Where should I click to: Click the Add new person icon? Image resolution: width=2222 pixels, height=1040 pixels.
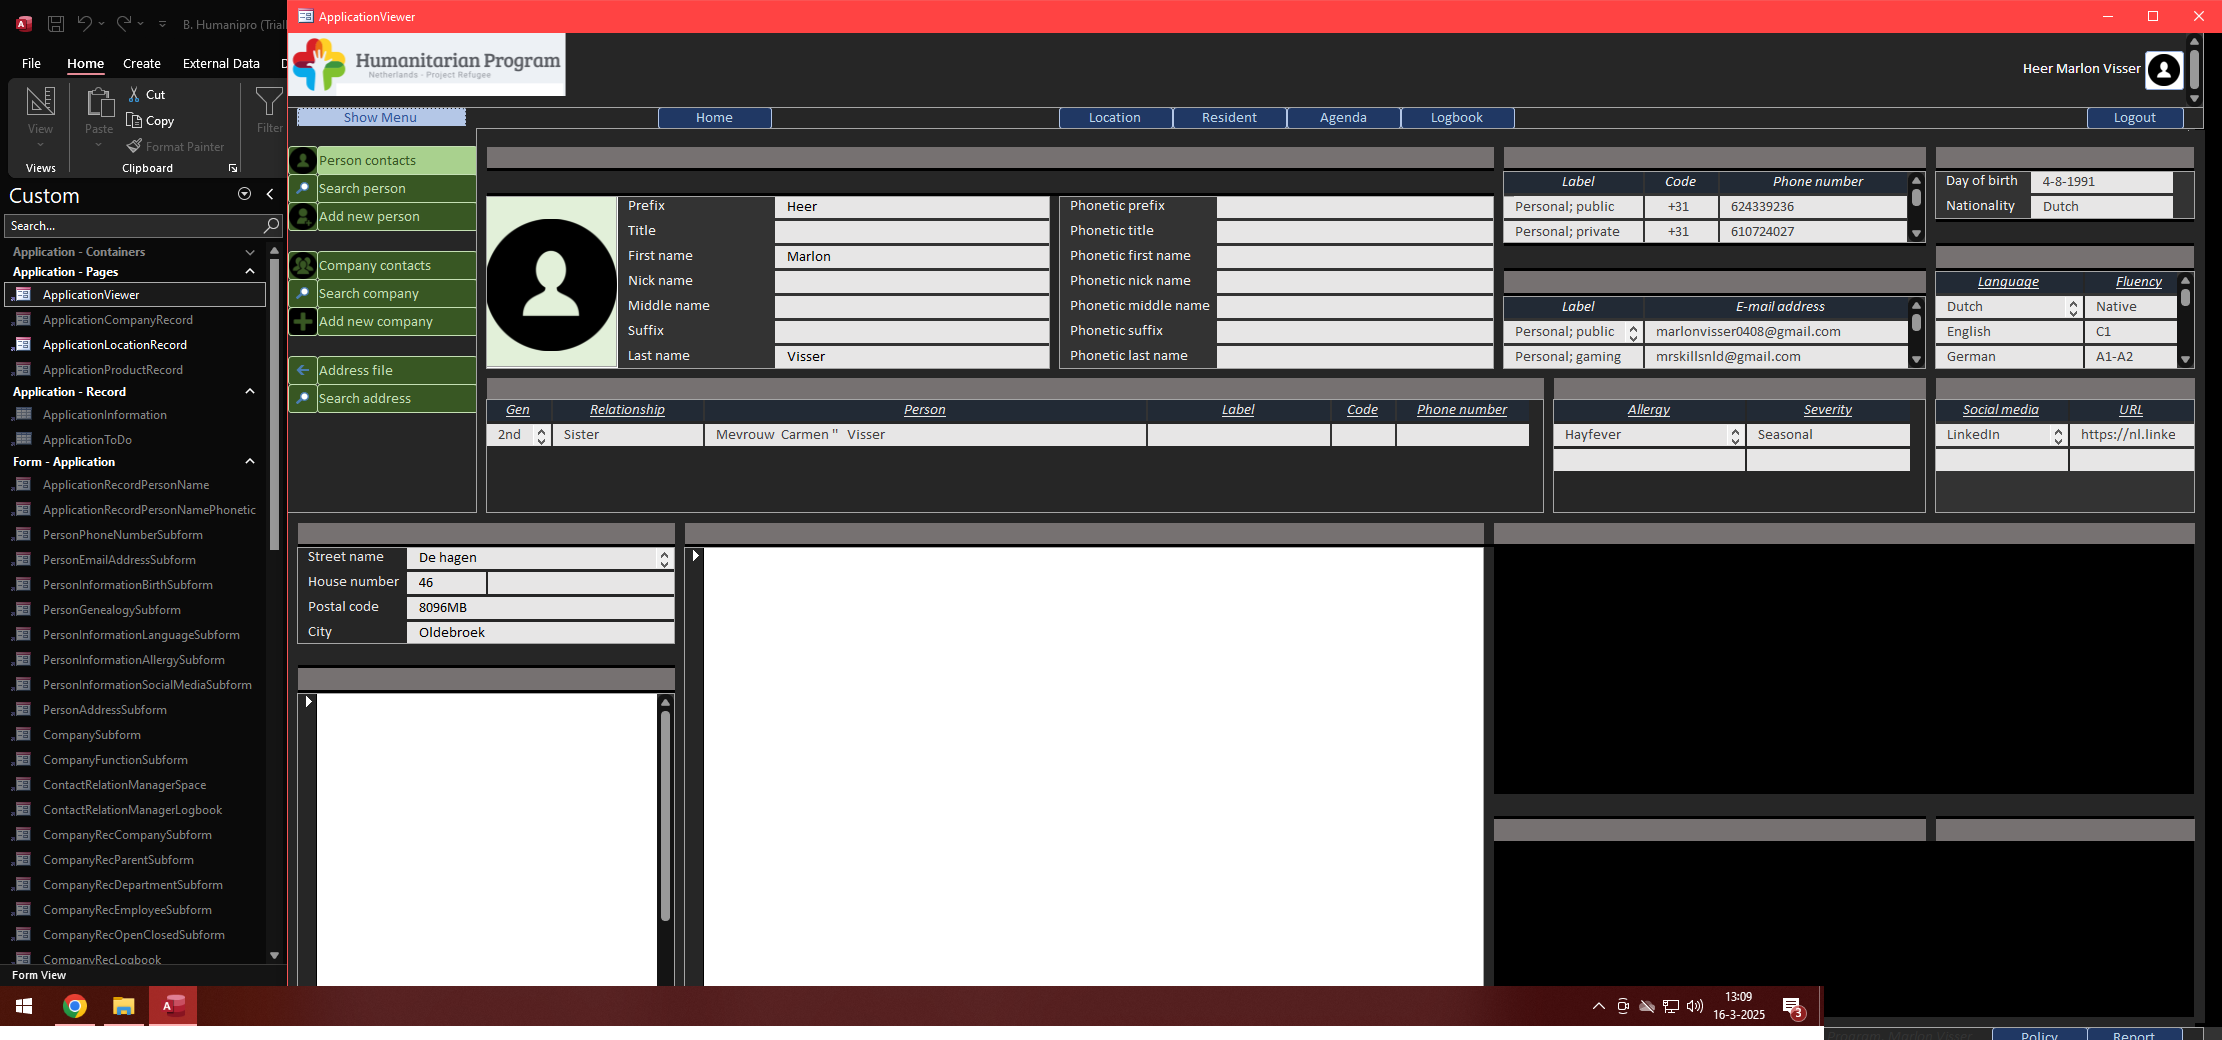pos(303,216)
